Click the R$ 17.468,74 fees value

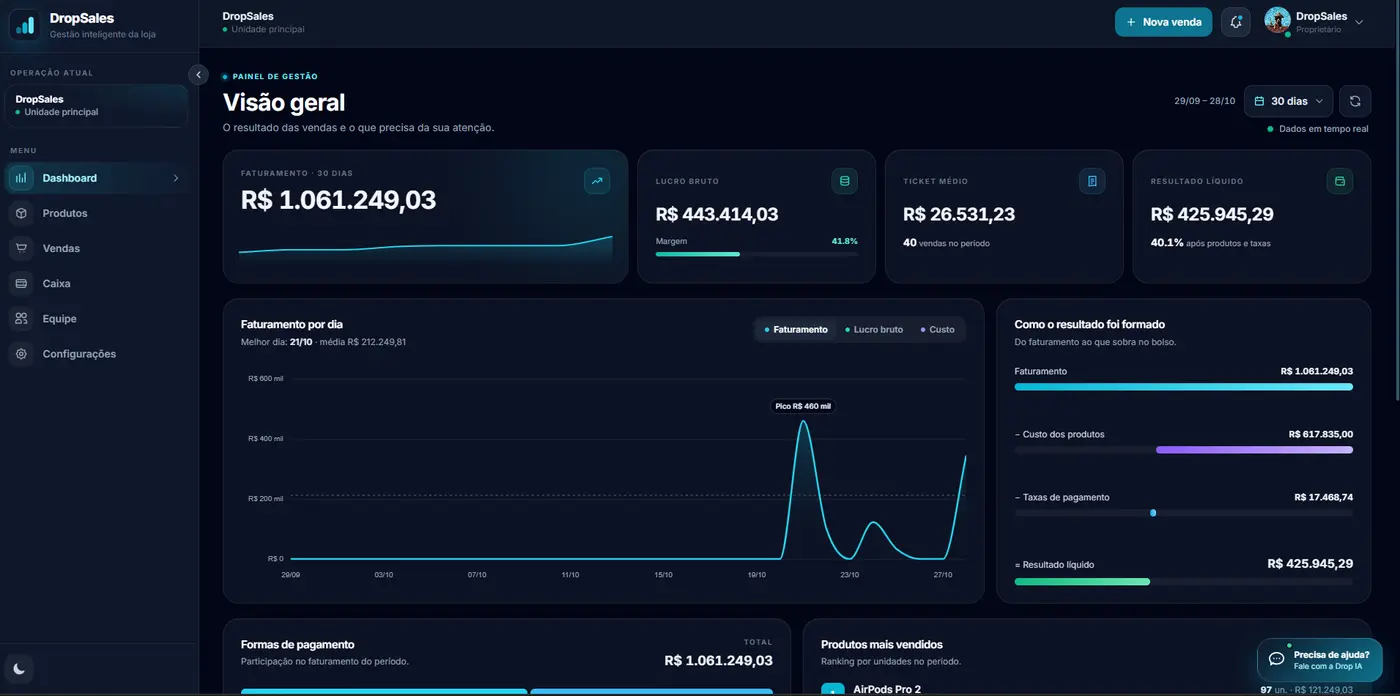tap(1323, 497)
